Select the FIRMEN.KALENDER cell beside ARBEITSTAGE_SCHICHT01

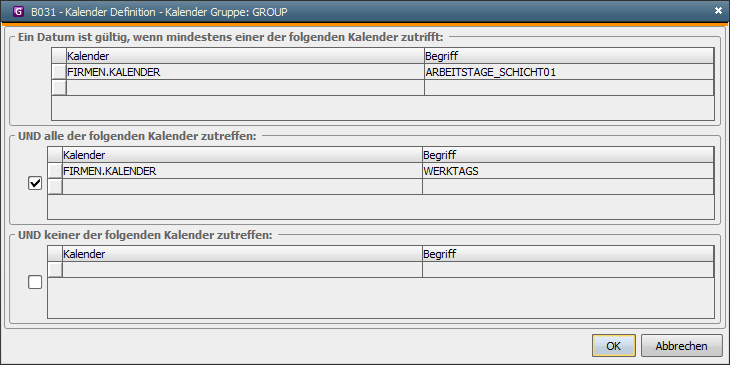(x=245, y=72)
